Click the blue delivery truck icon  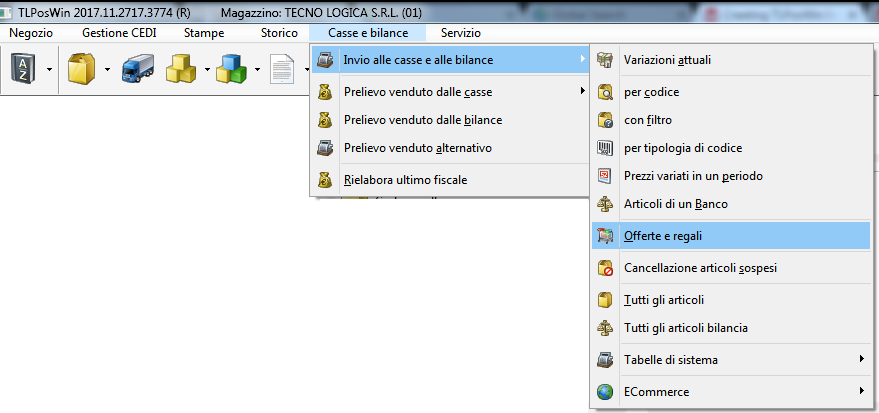(136, 70)
